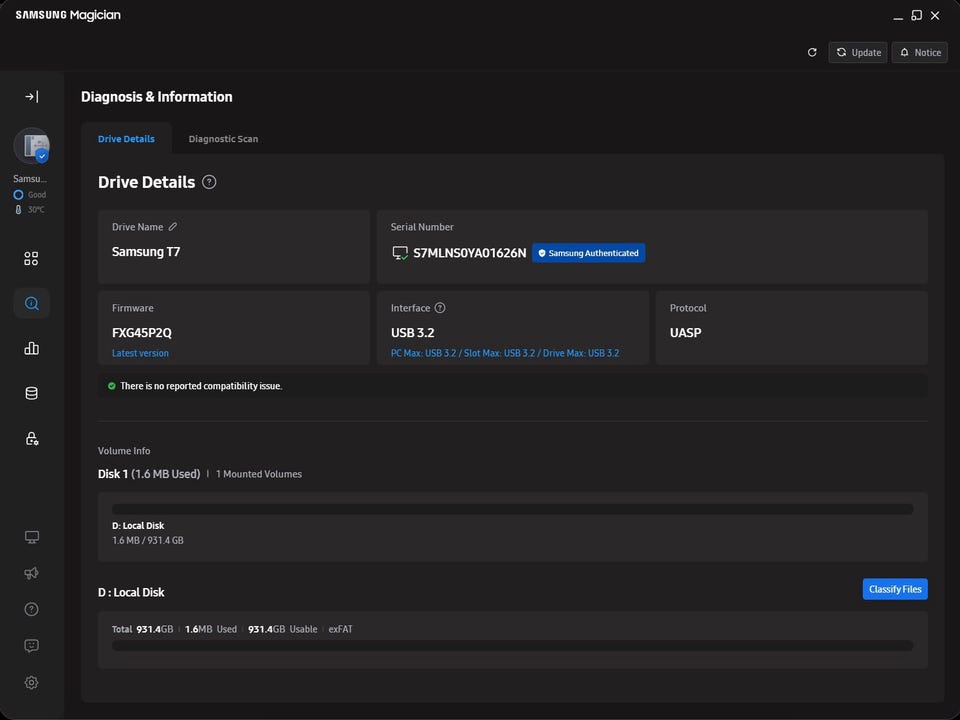Click the Interface help question icon

440,308
